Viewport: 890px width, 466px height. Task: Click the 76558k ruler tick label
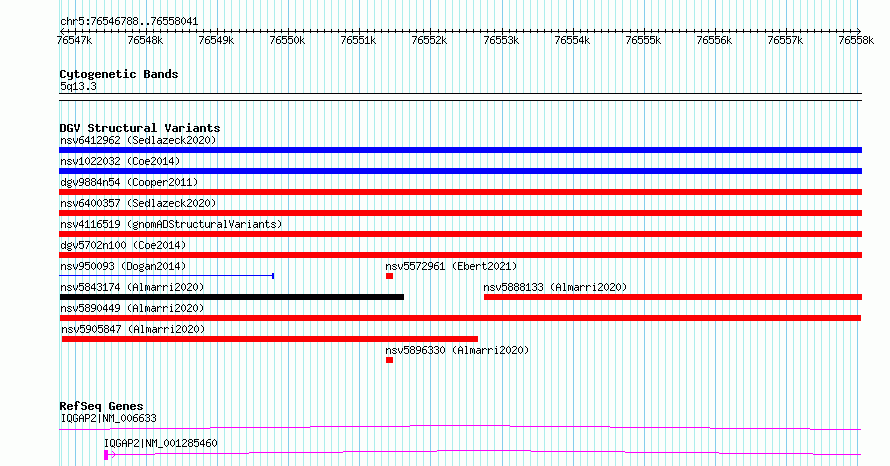856,40
